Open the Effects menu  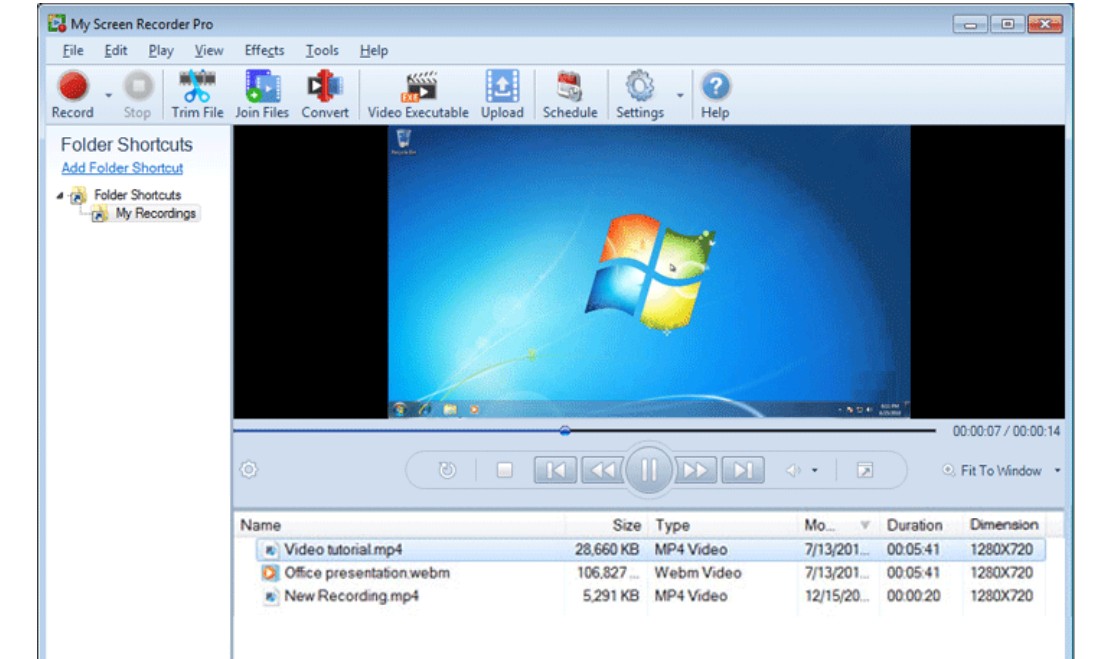tap(264, 50)
